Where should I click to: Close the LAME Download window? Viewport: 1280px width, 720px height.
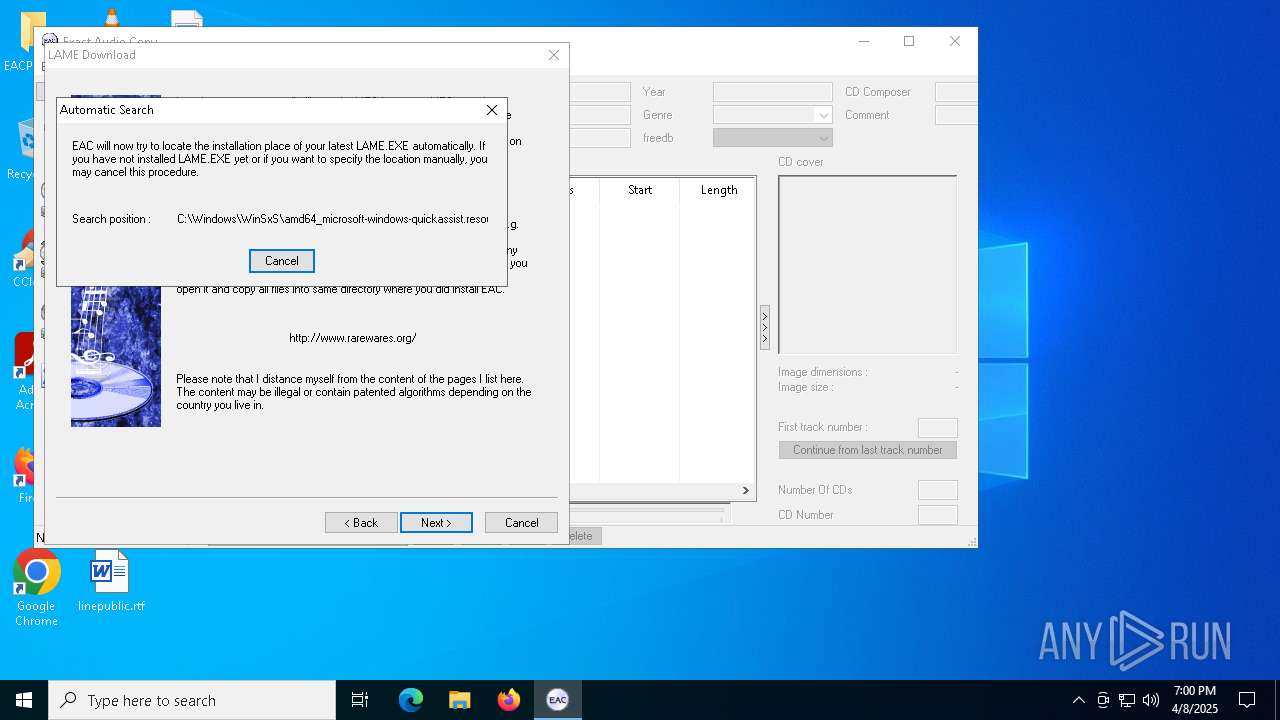click(x=553, y=55)
